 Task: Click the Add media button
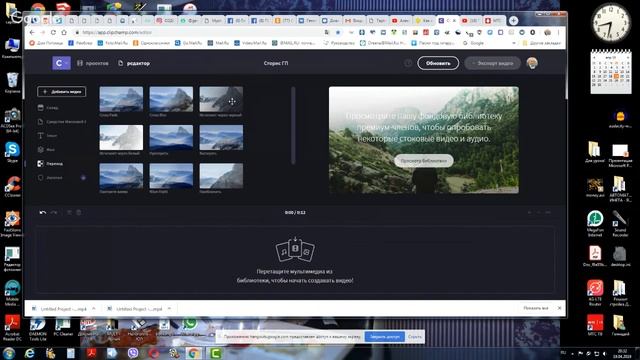62,92
